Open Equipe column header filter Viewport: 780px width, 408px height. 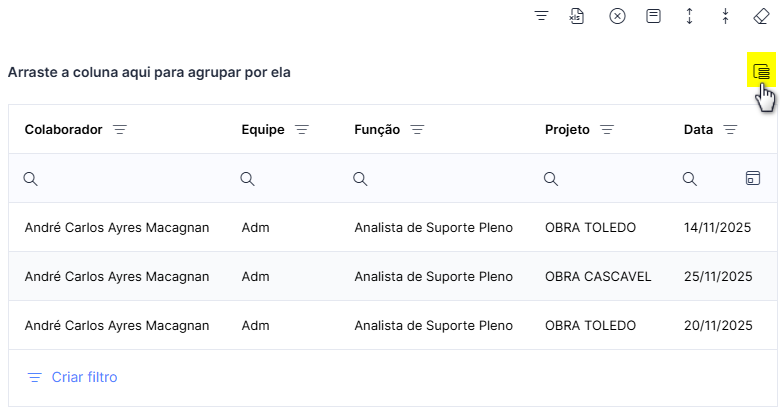click(x=302, y=129)
